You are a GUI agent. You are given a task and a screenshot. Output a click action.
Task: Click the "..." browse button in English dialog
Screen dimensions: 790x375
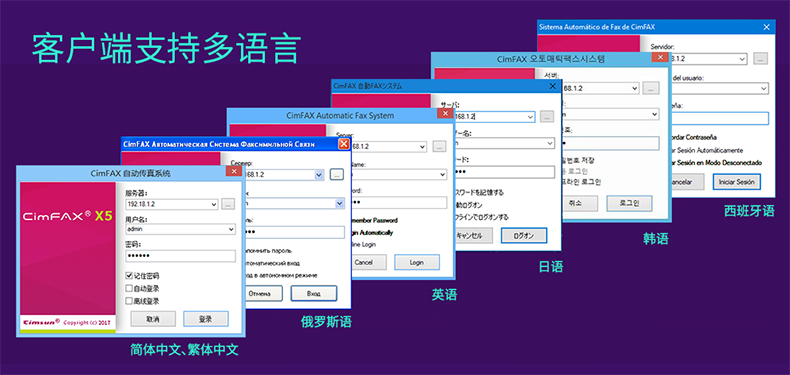pos(439,147)
